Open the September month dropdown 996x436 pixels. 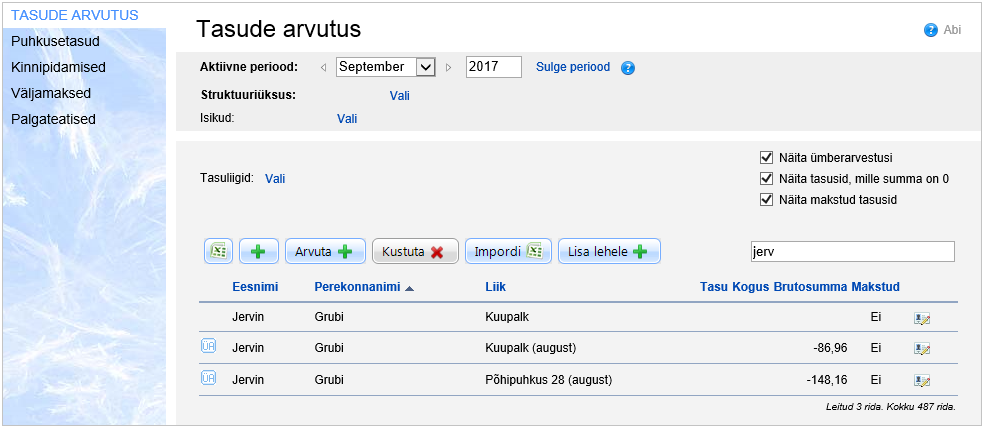(425, 67)
